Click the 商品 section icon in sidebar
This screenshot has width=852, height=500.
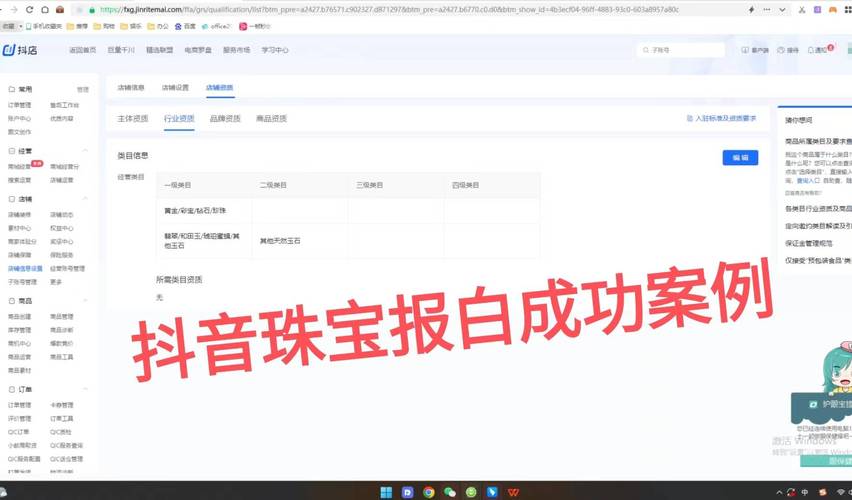point(11,301)
